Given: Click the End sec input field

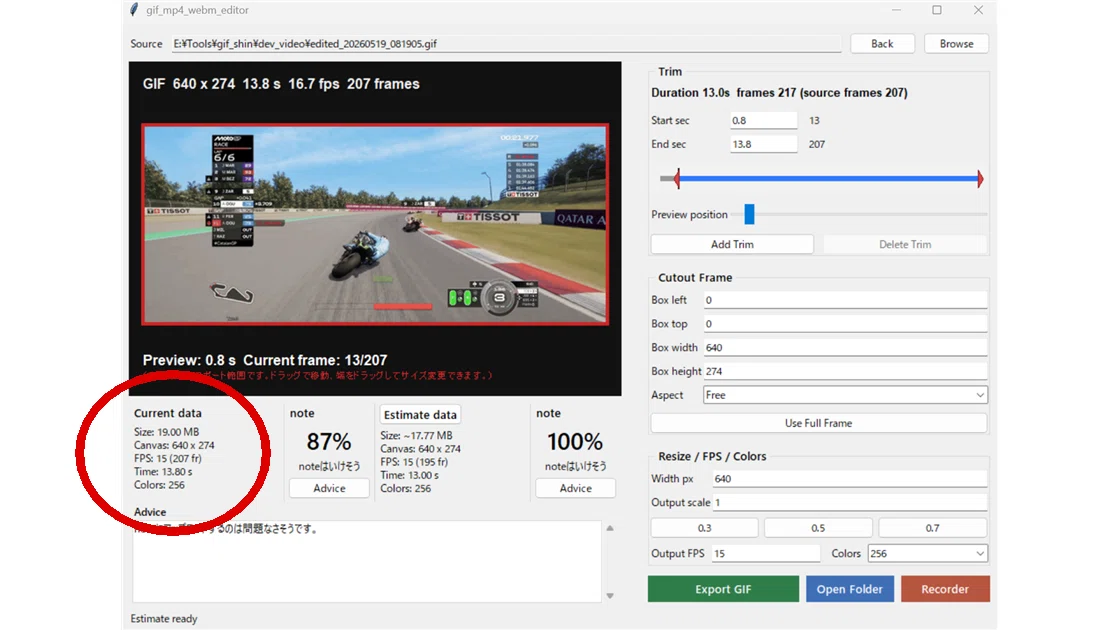Looking at the screenshot, I should 763,144.
